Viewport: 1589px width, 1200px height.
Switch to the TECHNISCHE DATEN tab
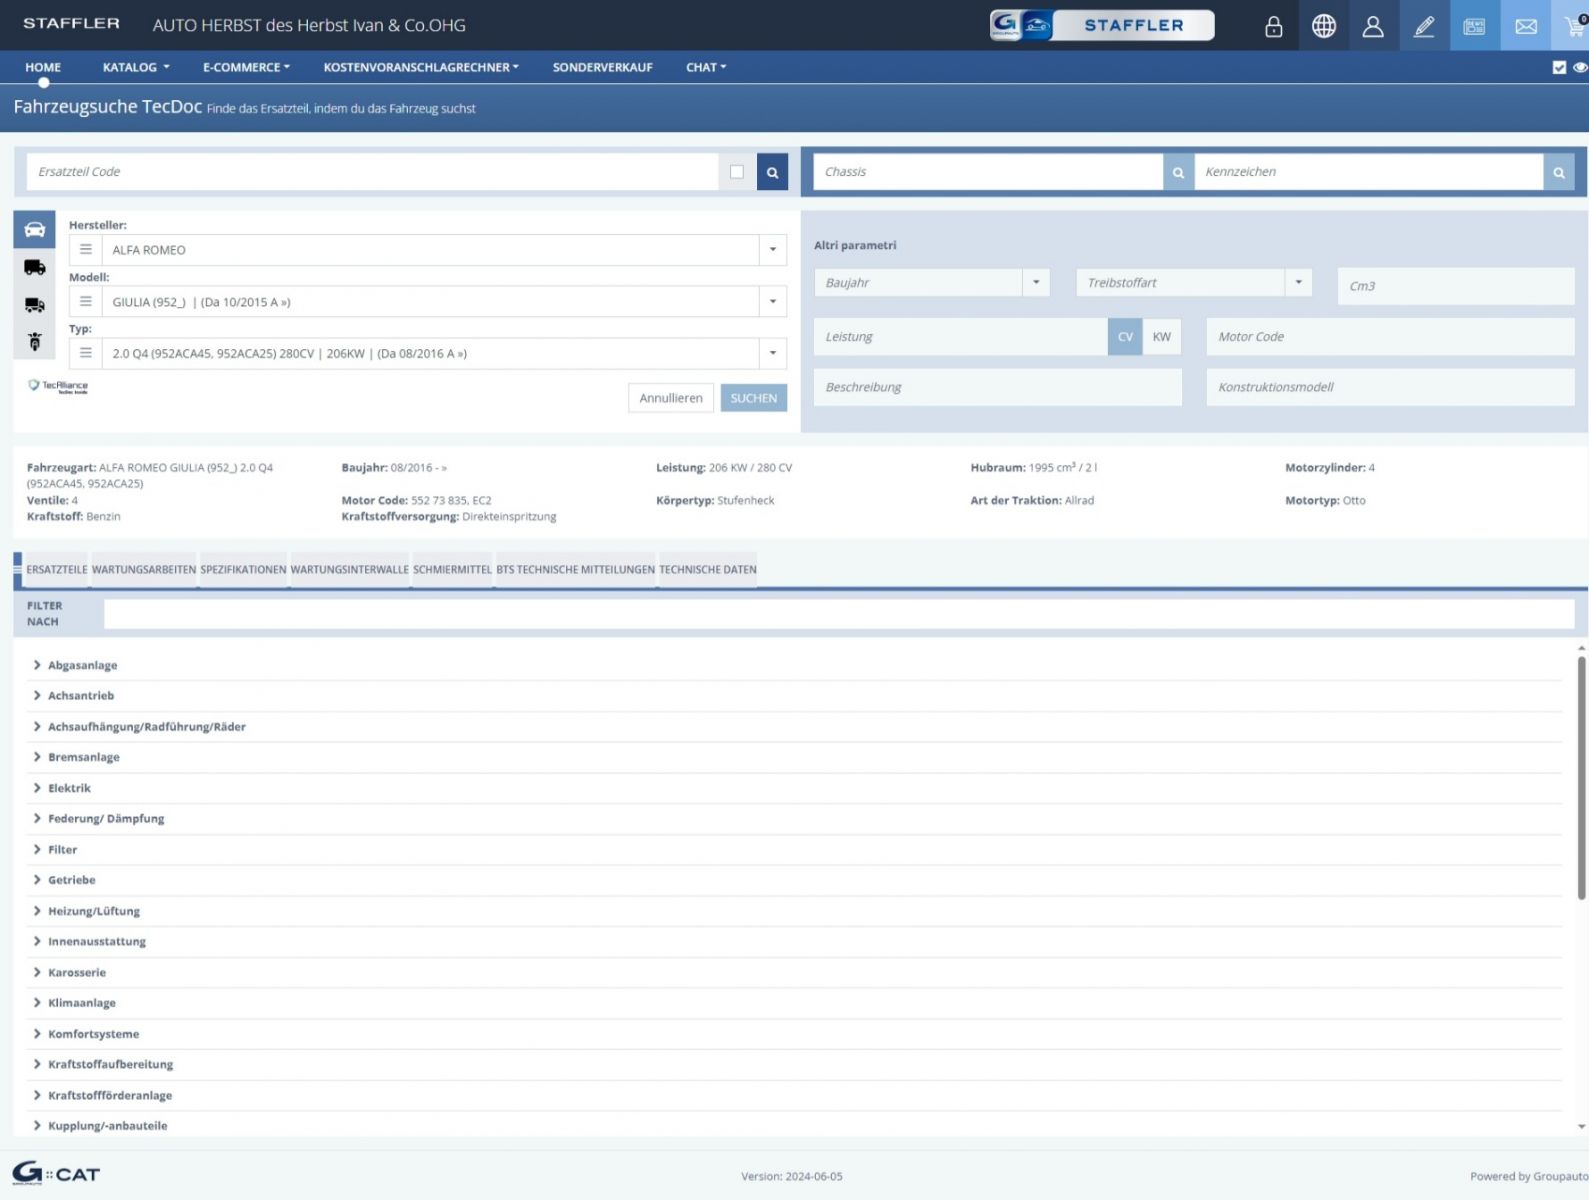click(x=708, y=570)
